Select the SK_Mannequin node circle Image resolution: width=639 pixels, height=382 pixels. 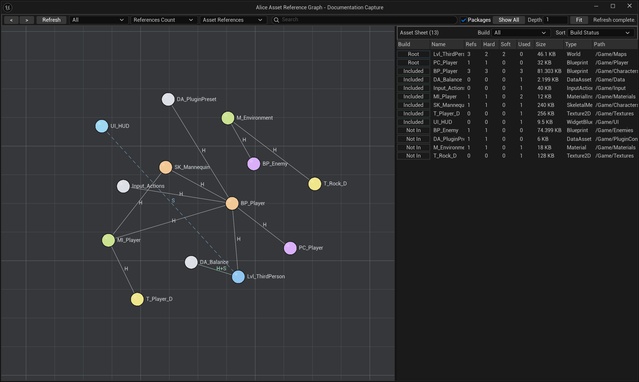(x=165, y=167)
